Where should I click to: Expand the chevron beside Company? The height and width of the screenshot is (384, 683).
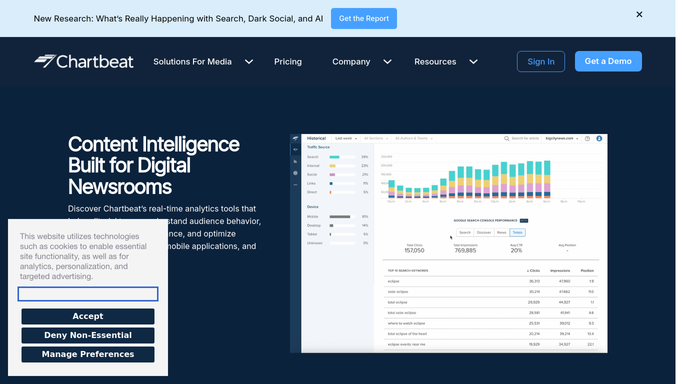coord(387,62)
